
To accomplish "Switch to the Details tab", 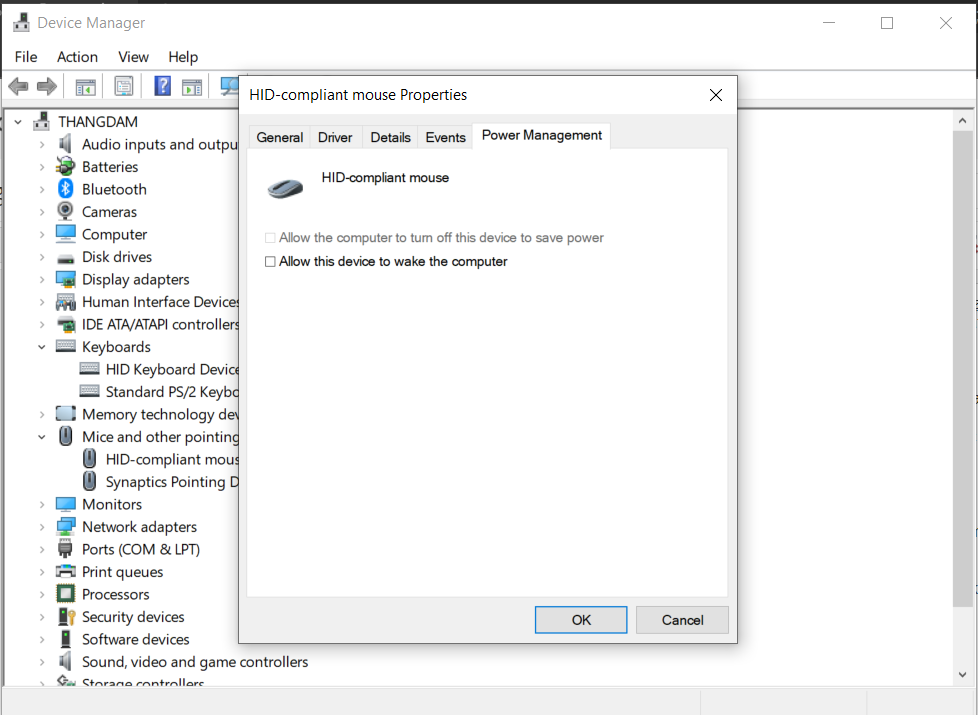I will point(390,137).
